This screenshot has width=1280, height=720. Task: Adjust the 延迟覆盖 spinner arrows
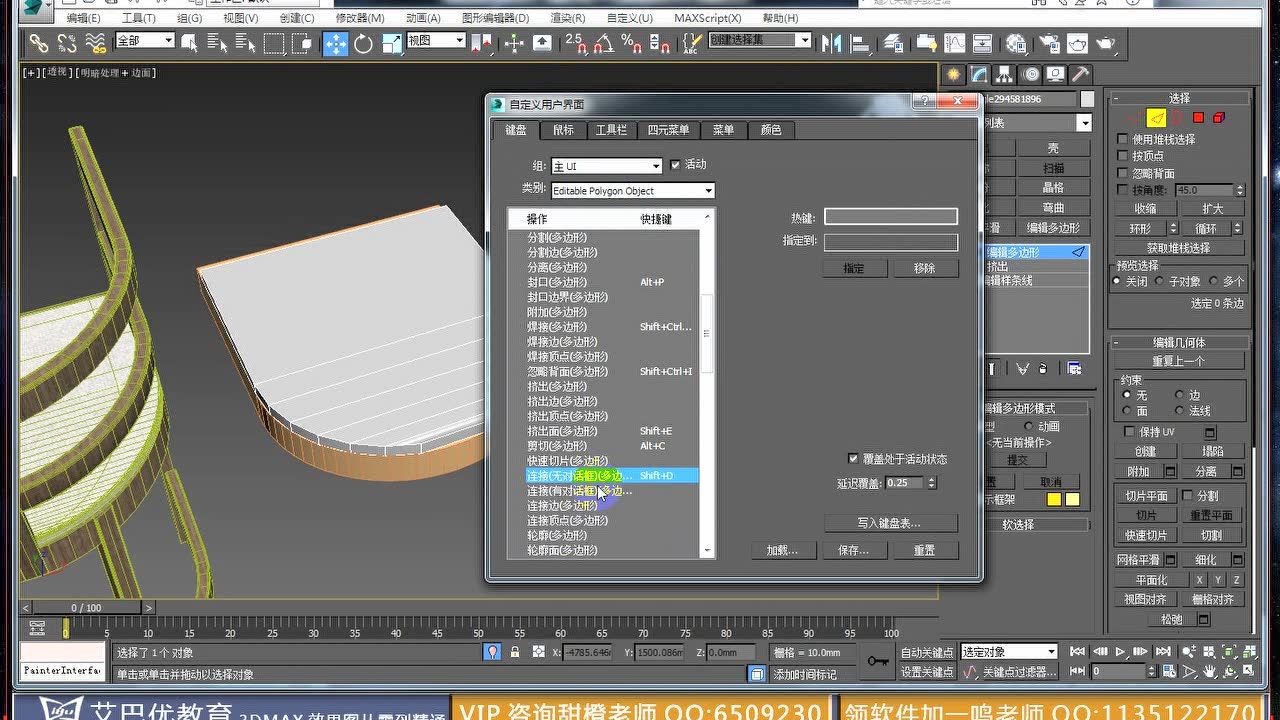click(x=932, y=483)
